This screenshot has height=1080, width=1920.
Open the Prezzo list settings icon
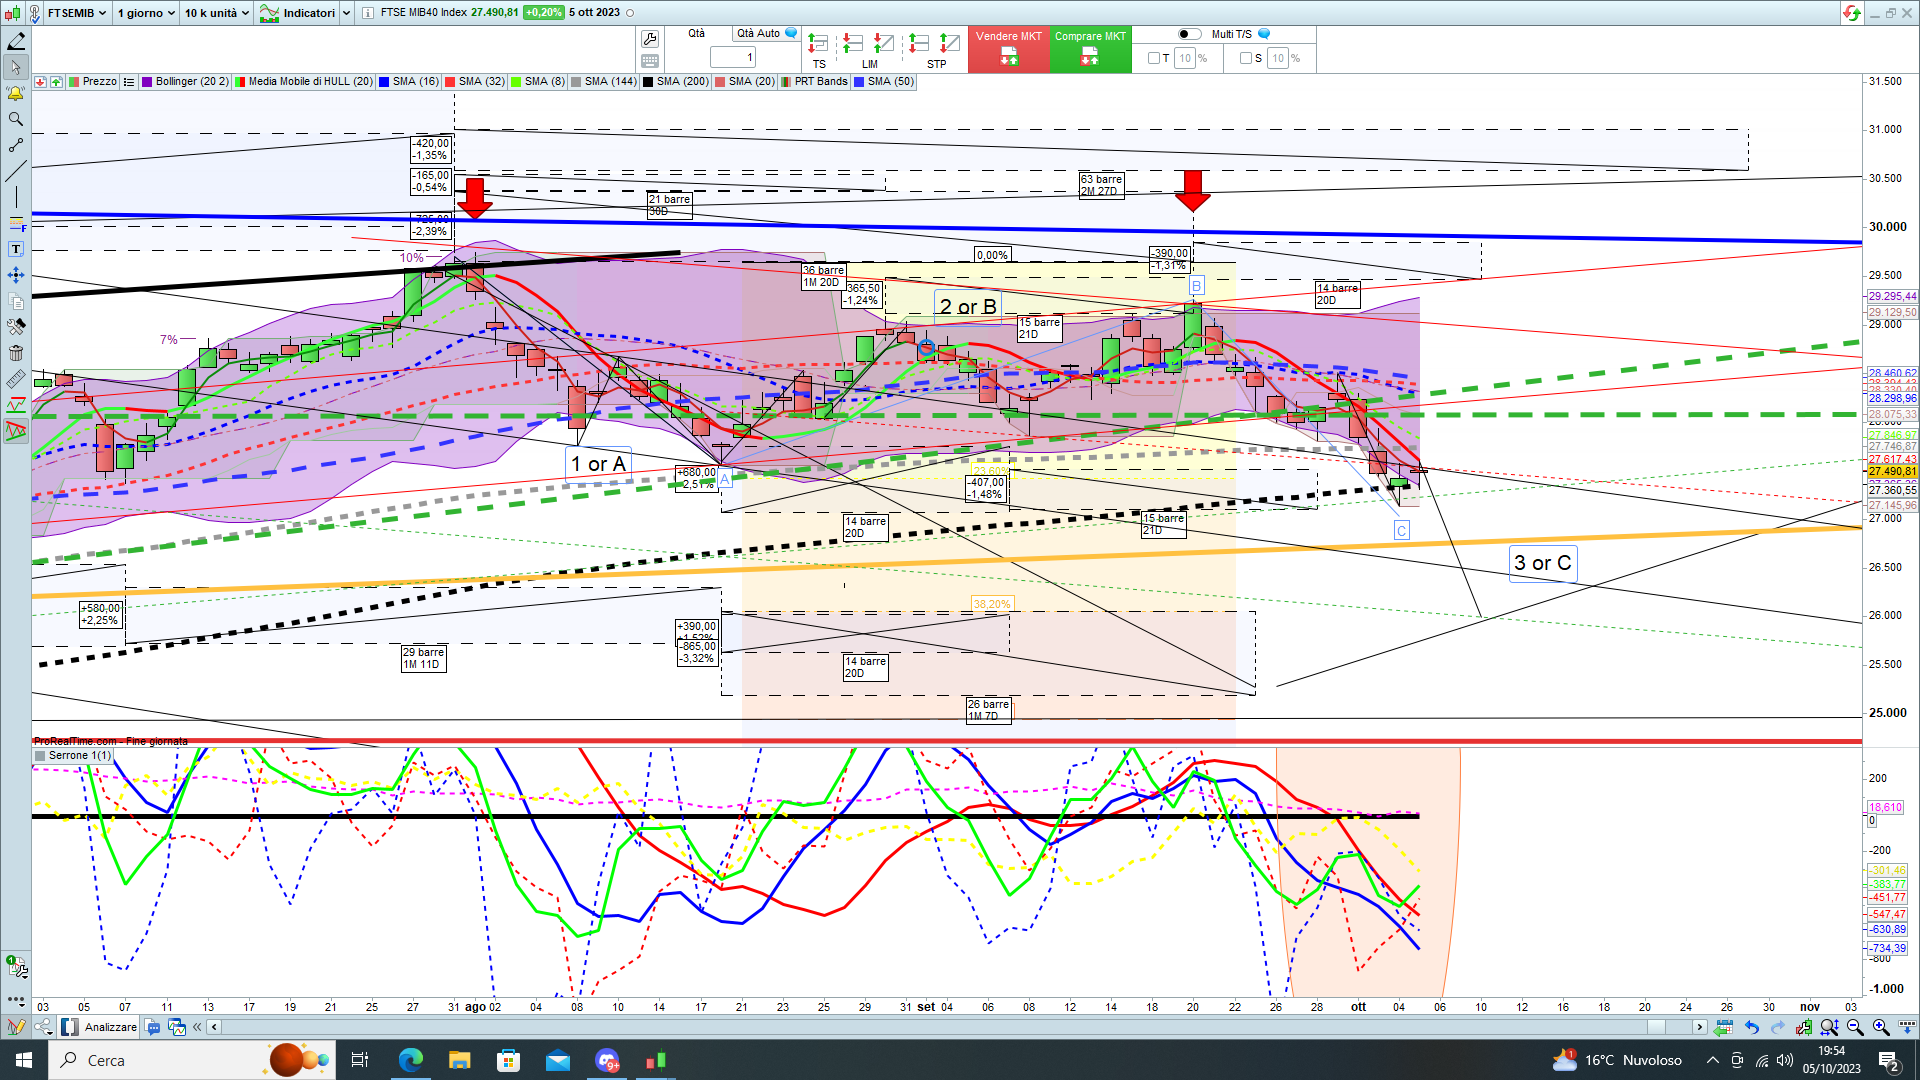tap(129, 82)
